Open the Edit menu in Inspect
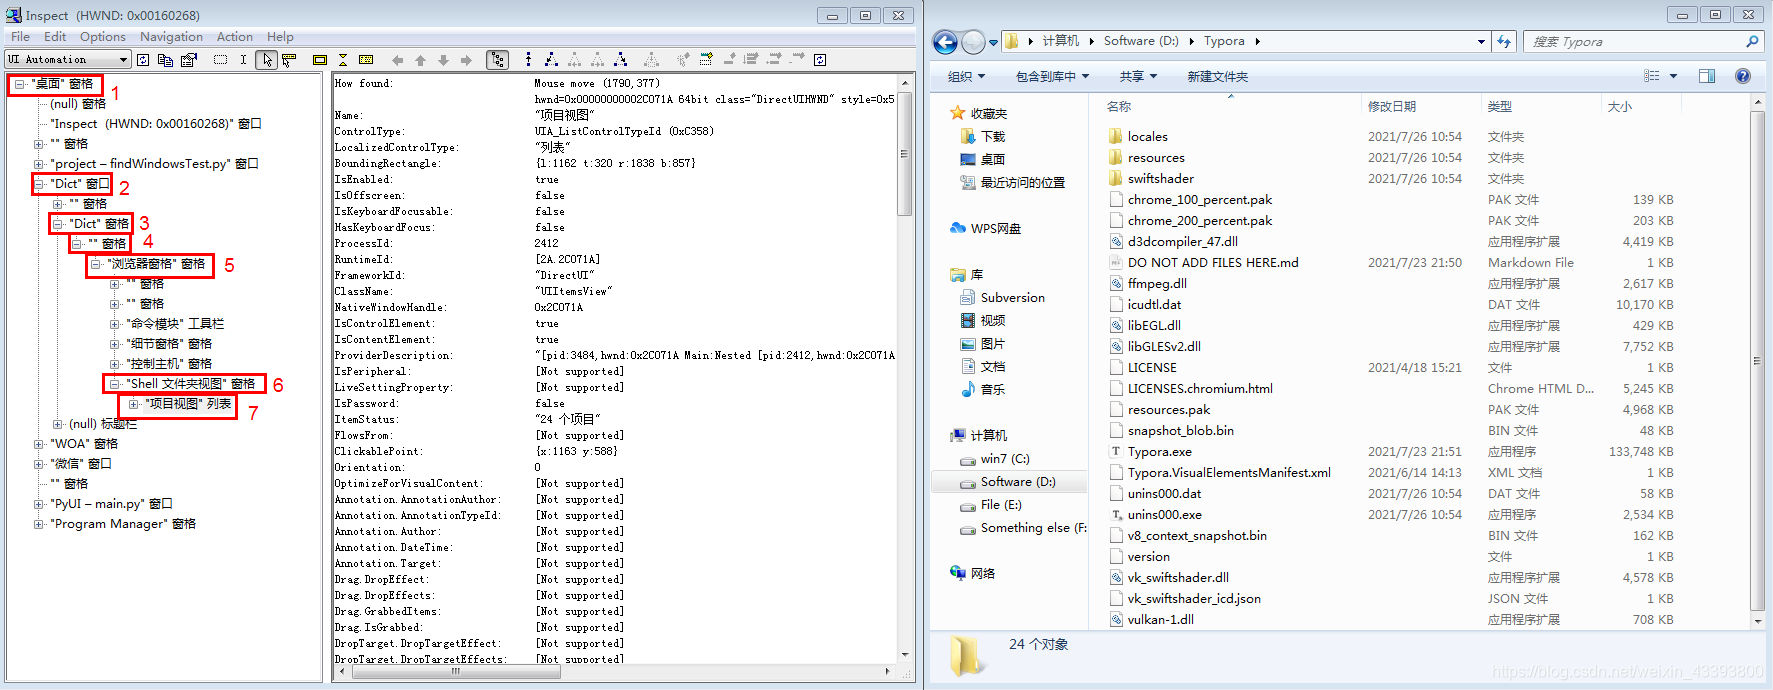1773x690 pixels. pyautogui.click(x=55, y=36)
